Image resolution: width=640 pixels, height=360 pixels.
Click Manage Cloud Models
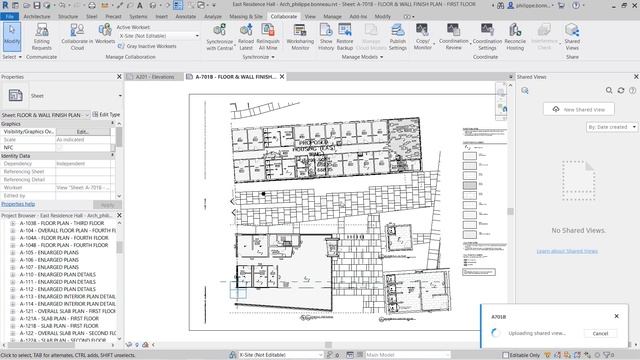point(371,37)
